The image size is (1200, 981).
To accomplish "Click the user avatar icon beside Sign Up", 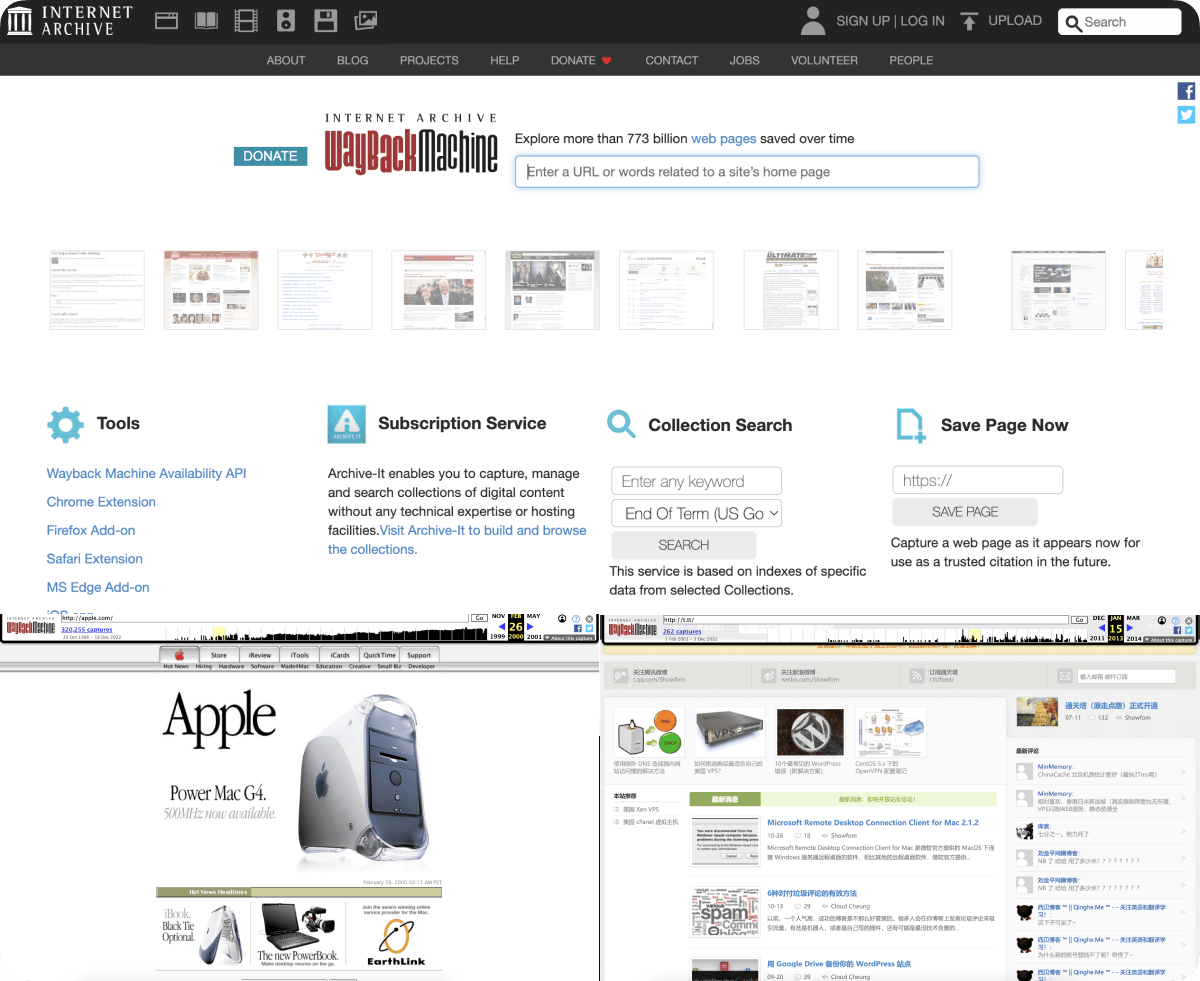I will click(x=813, y=21).
